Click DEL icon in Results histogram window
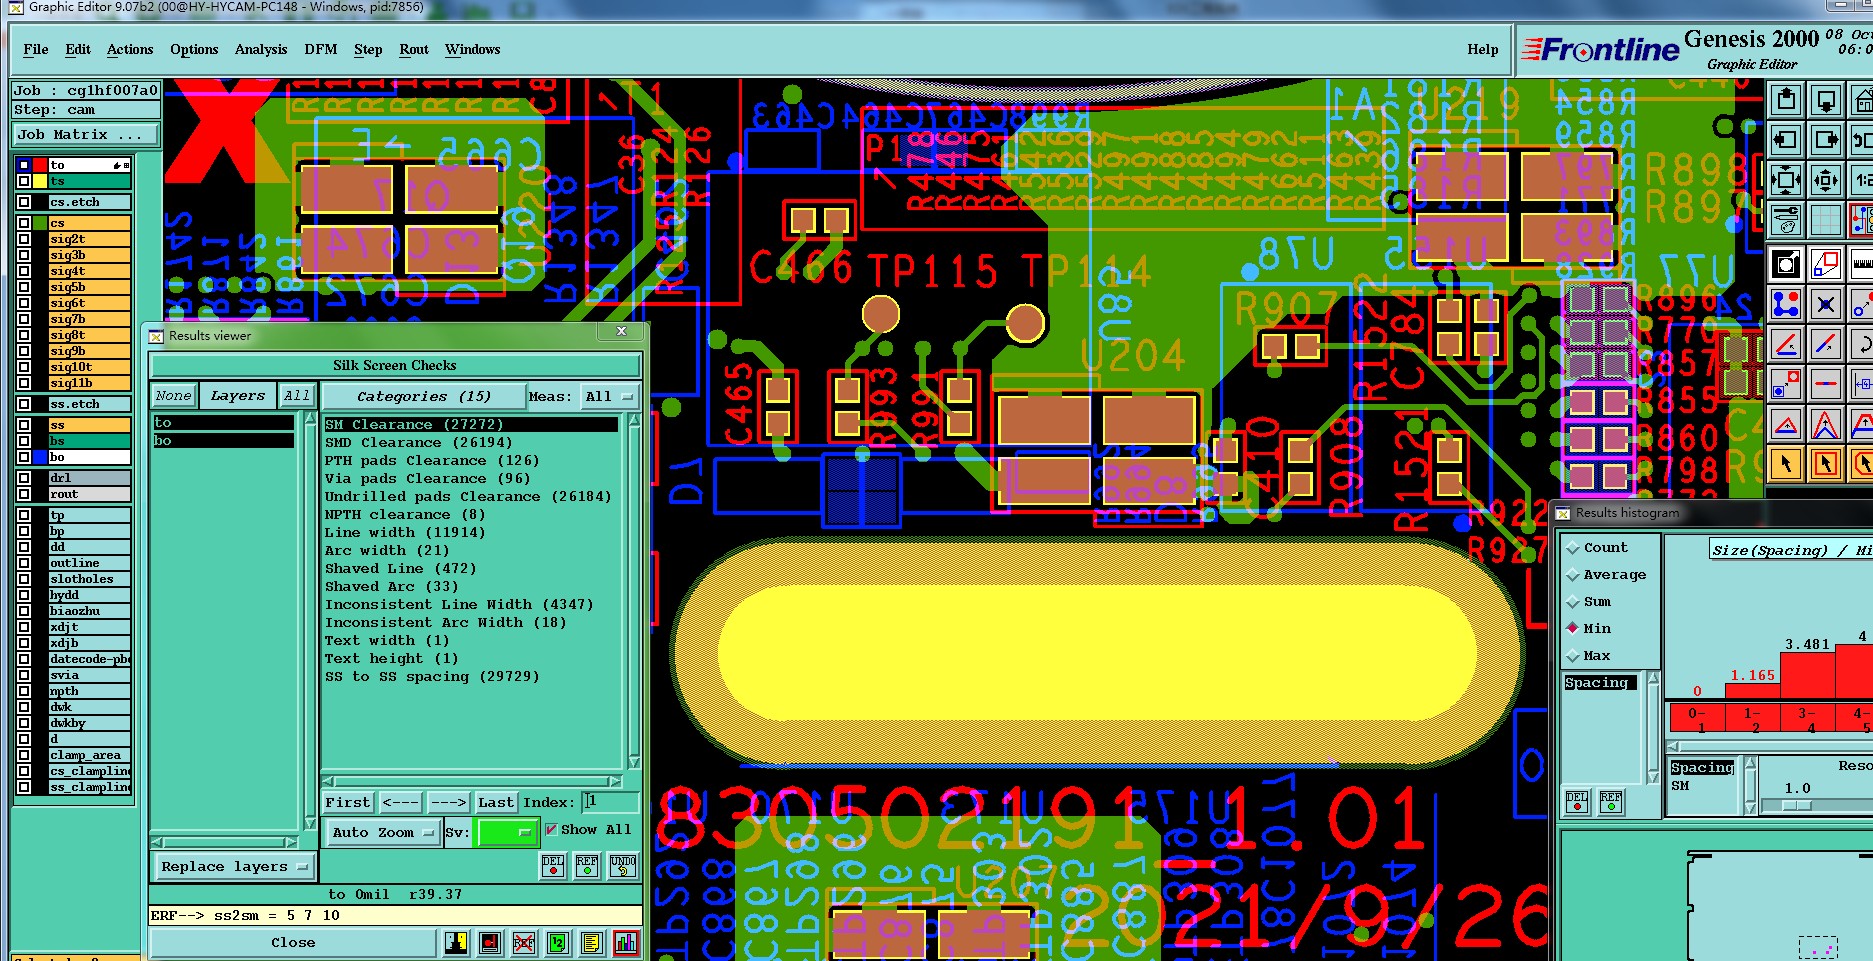1873x961 pixels. pyautogui.click(x=1577, y=802)
